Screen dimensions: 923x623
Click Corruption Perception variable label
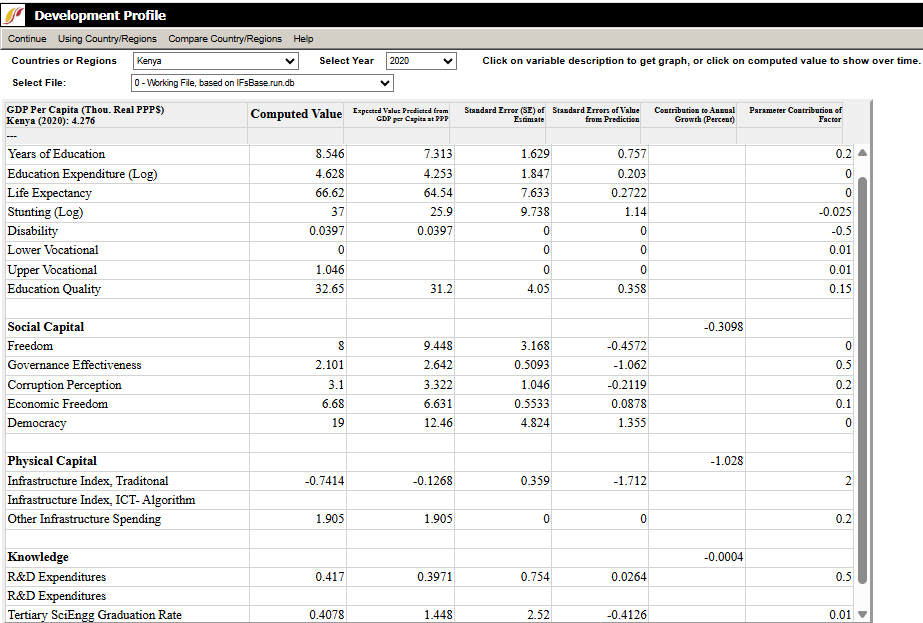coord(64,385)
